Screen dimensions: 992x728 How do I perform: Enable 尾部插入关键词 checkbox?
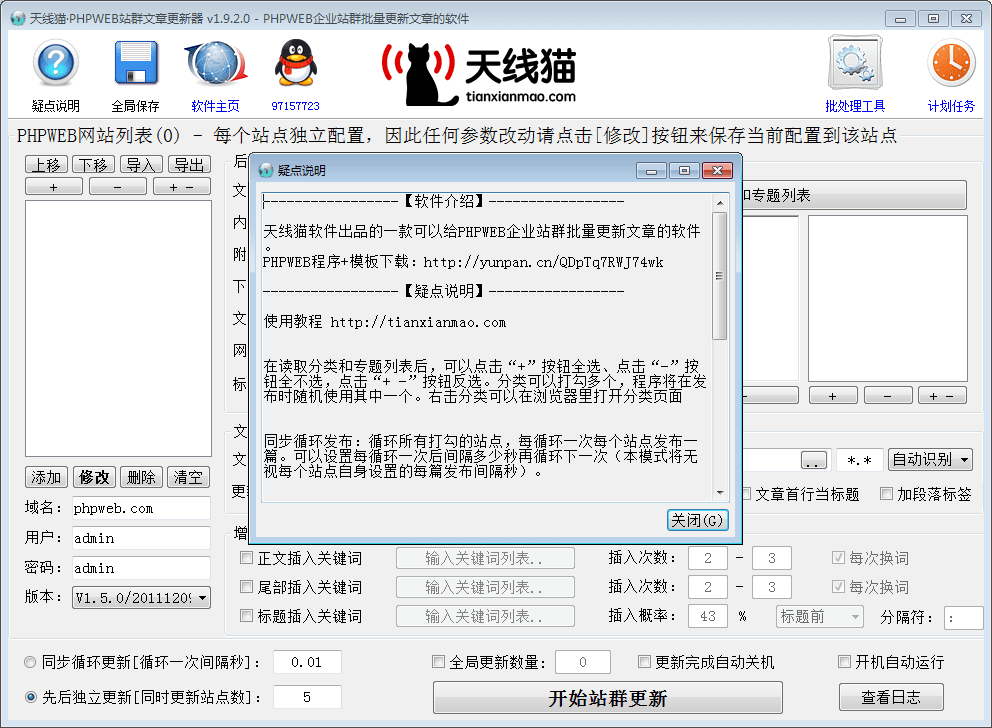click(x=246, y=587)
